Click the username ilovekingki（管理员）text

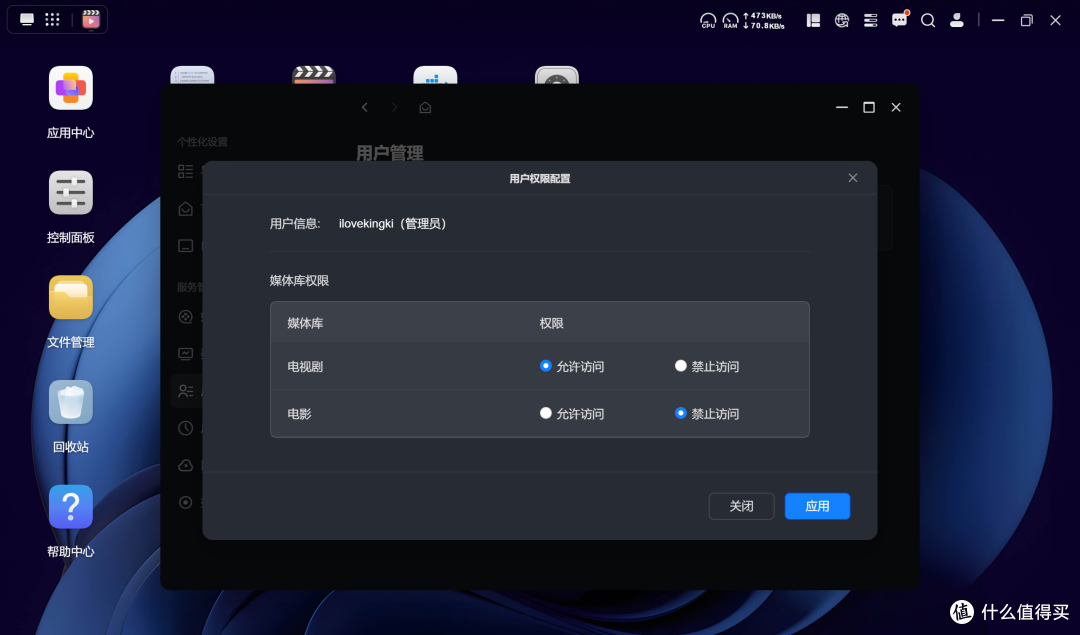(393, 224)
